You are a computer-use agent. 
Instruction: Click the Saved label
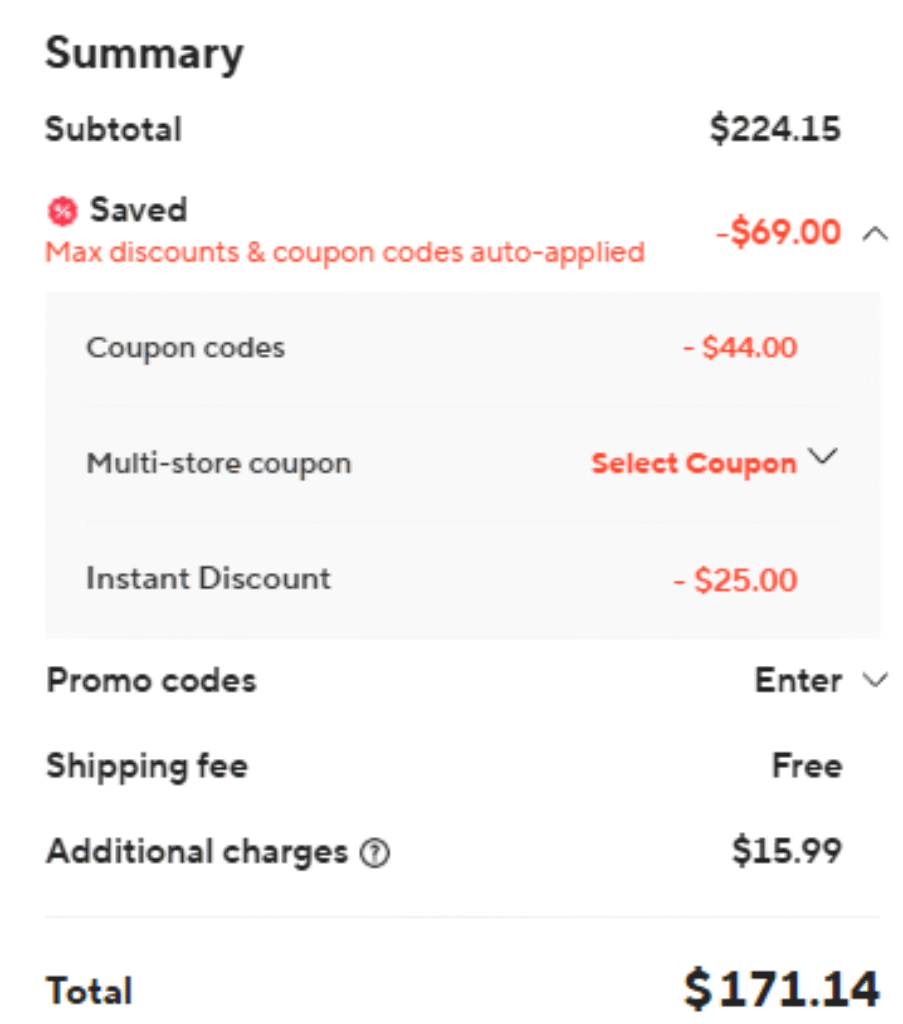click(x=138, y=210)
